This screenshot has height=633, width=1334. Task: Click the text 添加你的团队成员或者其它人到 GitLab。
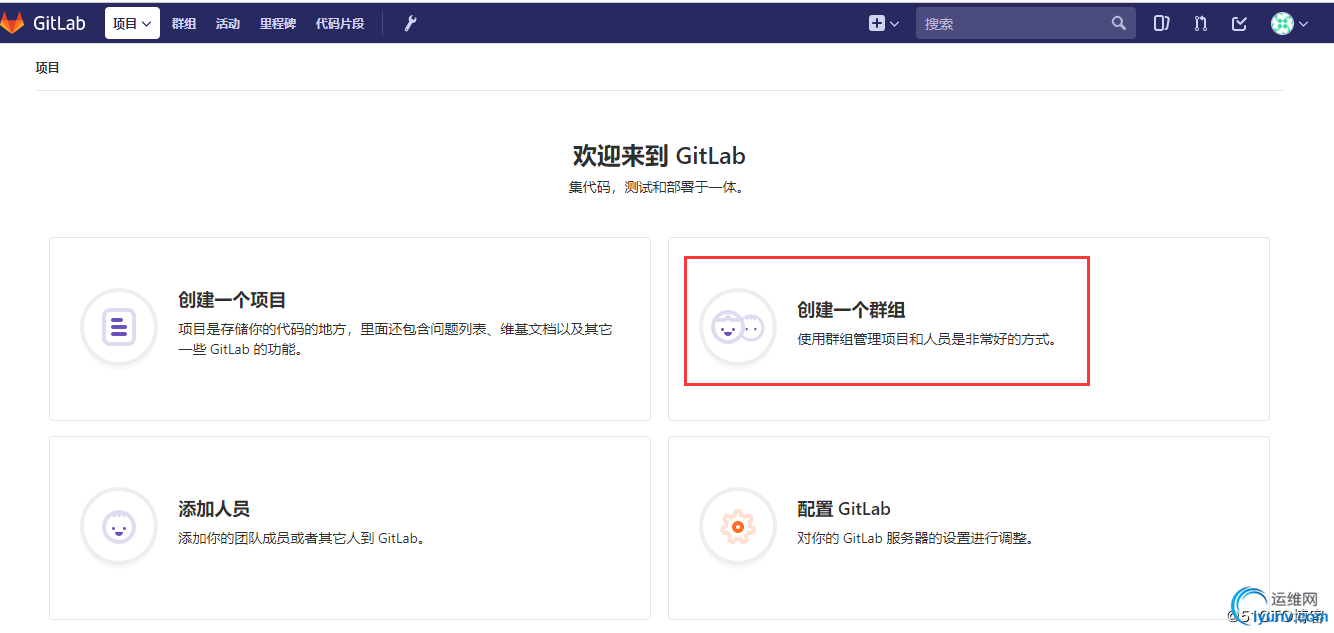(302, 538)
